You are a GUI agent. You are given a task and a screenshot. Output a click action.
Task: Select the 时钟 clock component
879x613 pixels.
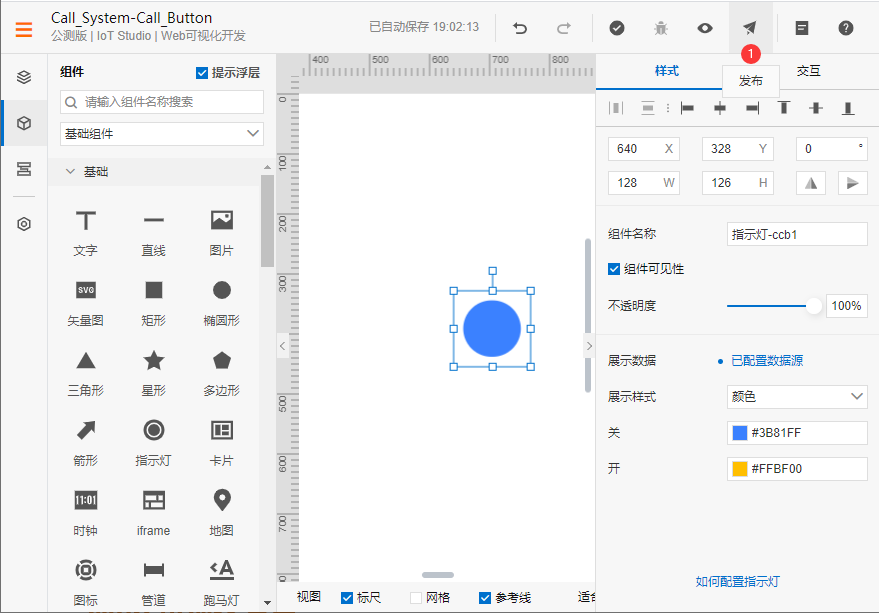[x=86, y=513]
